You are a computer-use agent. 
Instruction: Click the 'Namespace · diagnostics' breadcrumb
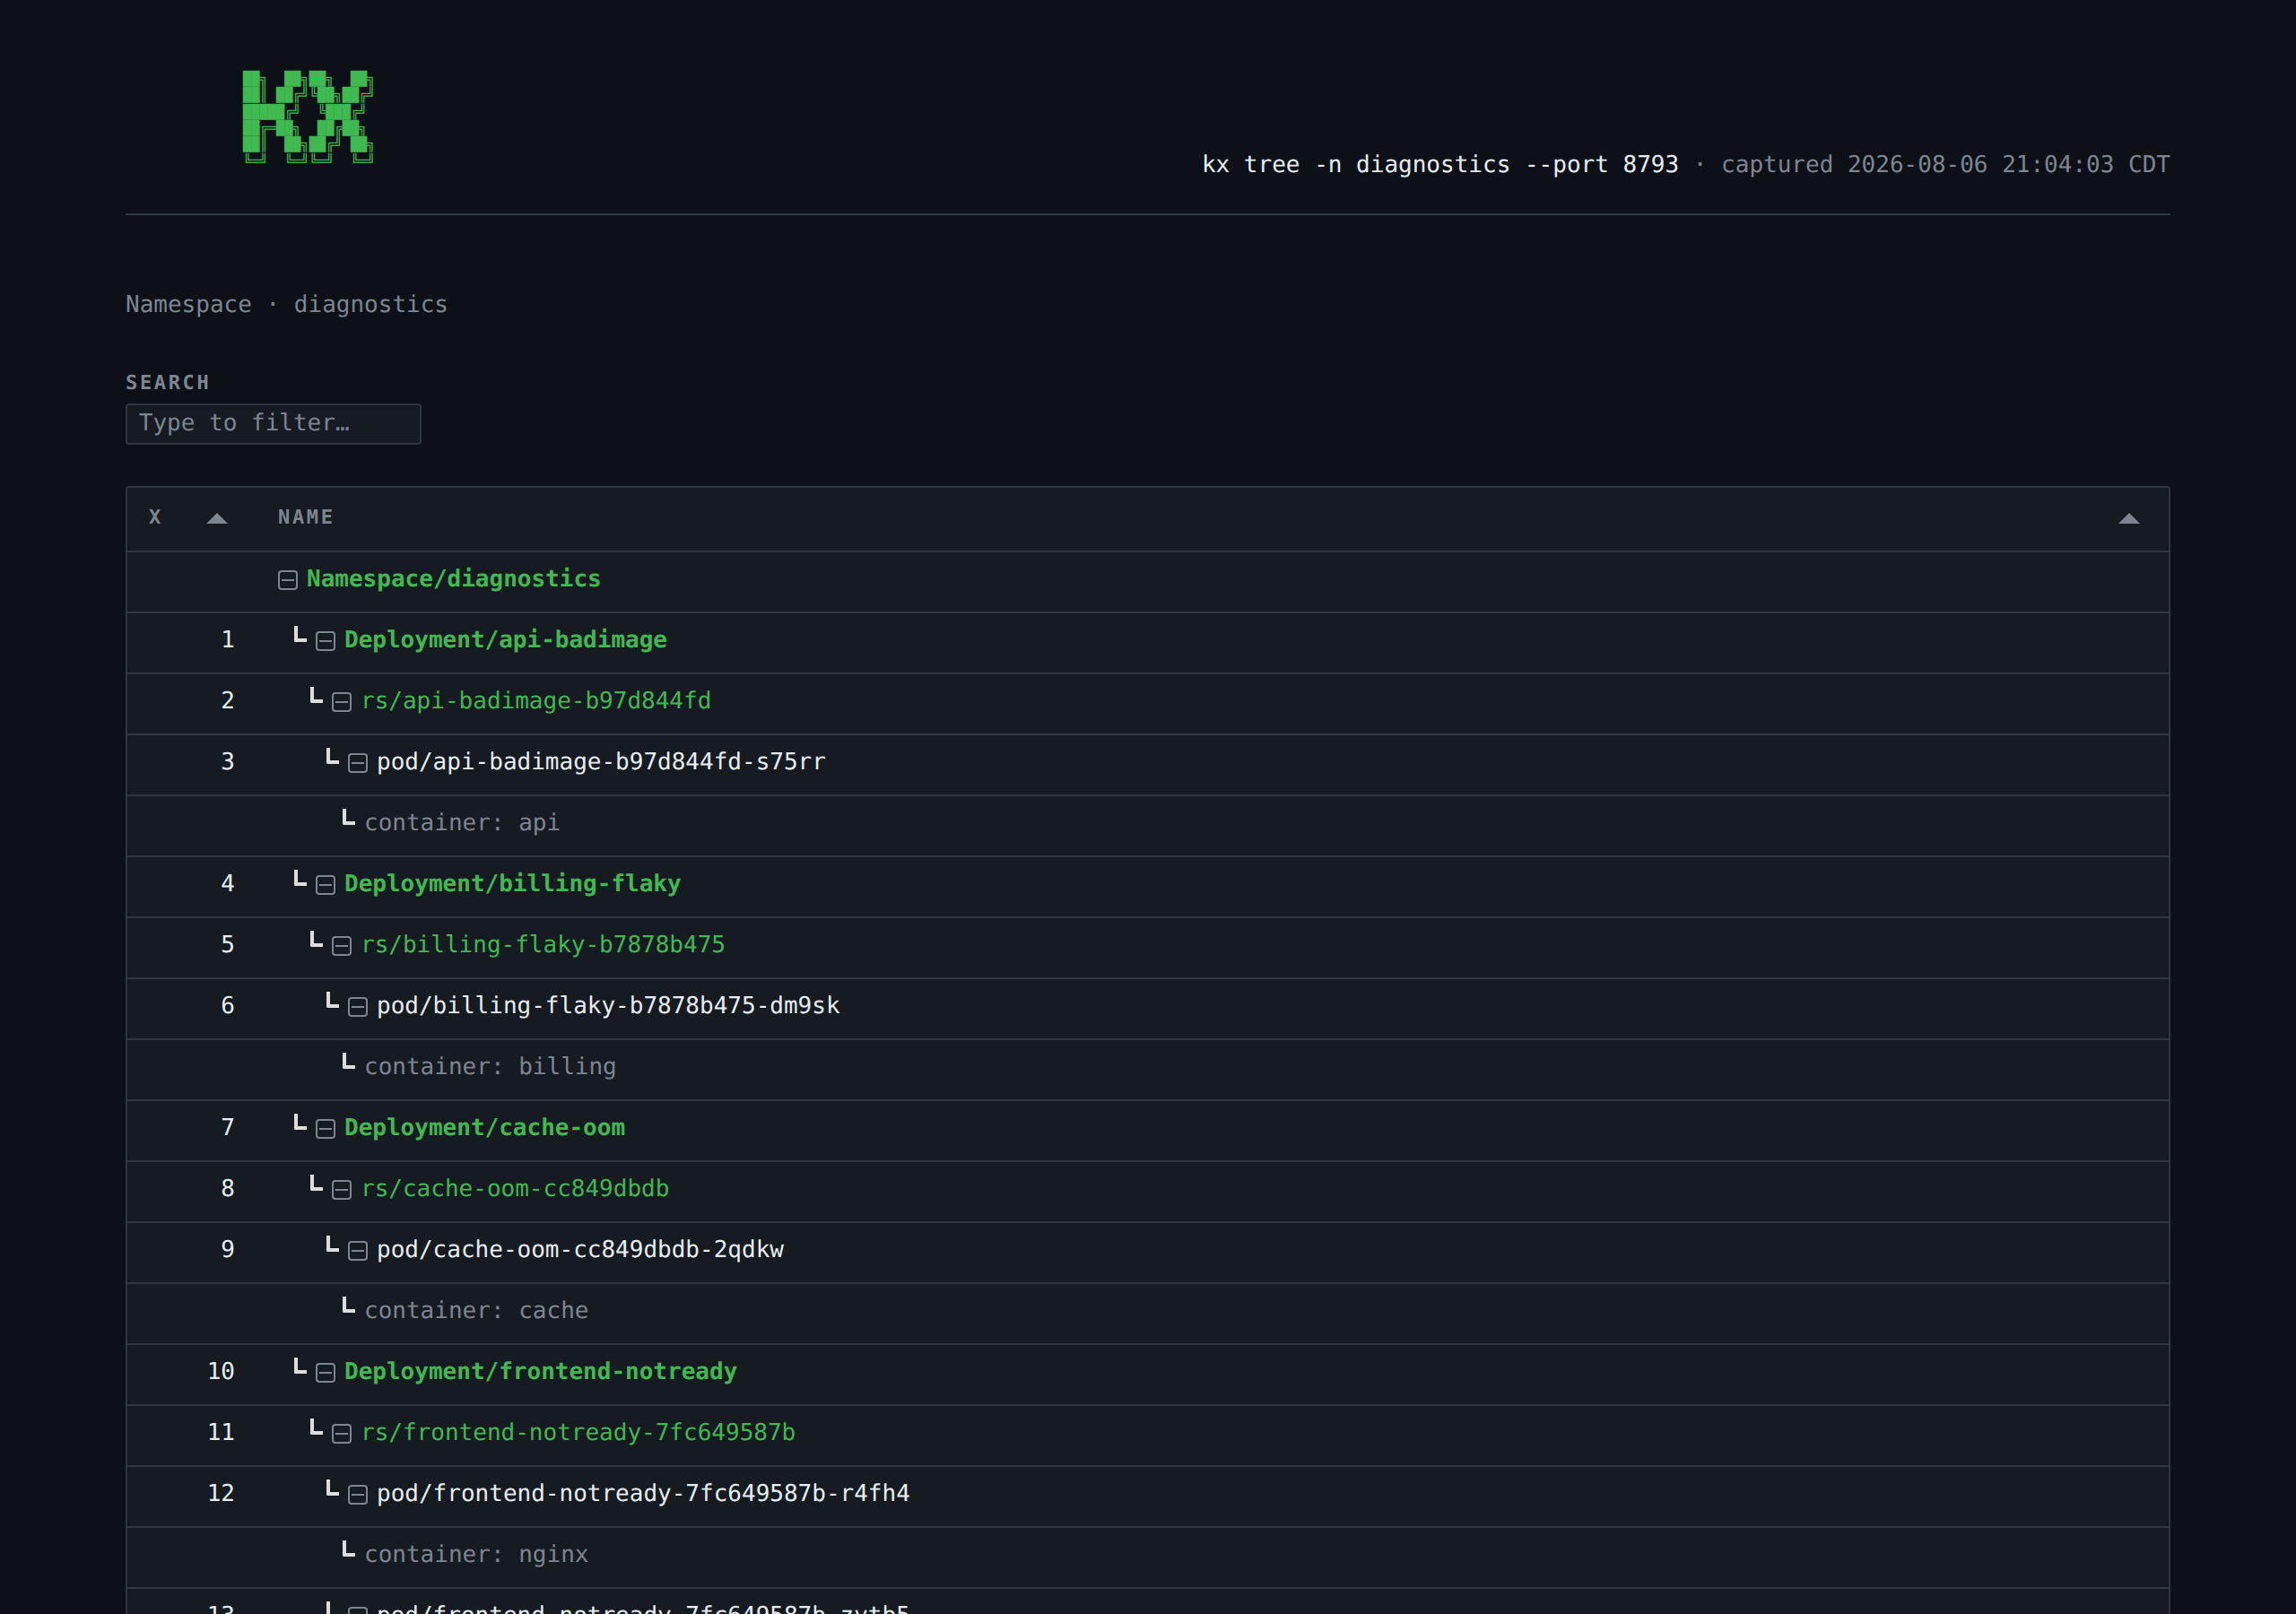coord(287,305)
